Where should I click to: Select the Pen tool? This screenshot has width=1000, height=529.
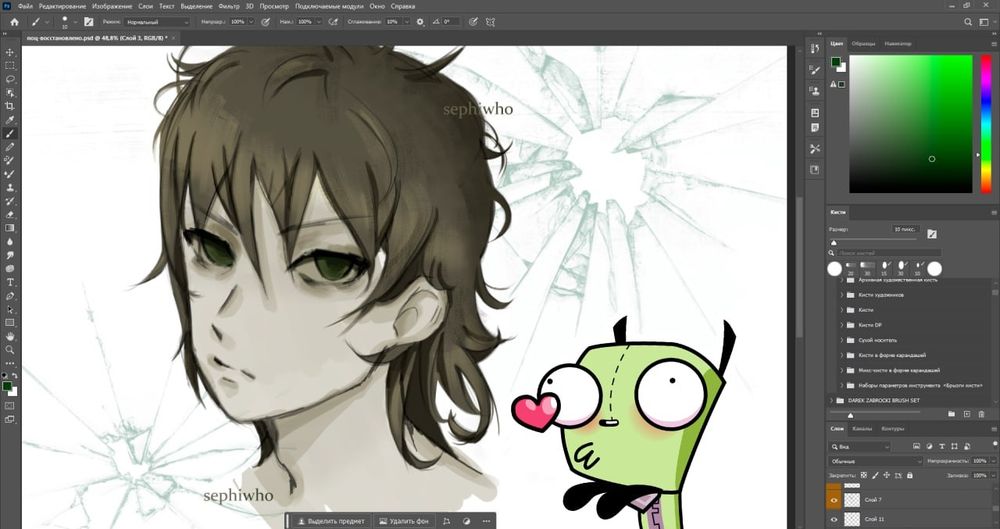click(10, 296)
